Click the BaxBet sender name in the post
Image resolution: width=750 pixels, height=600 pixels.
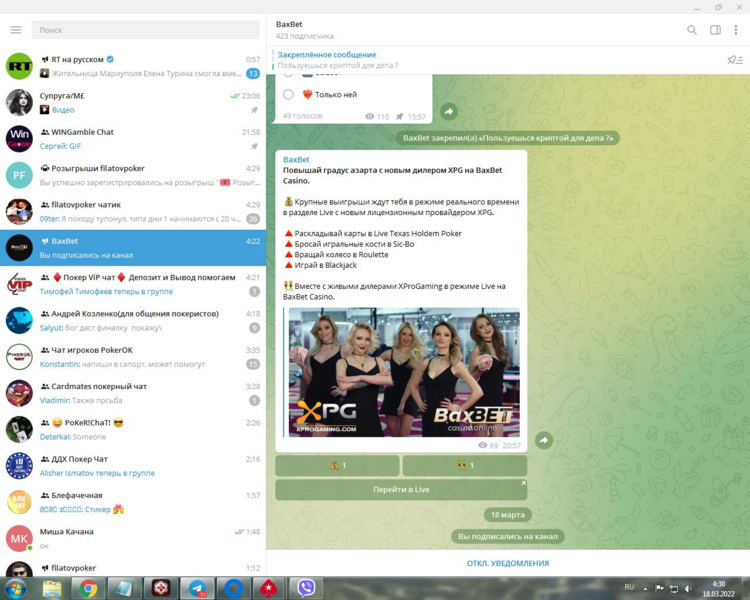[296, 159]
